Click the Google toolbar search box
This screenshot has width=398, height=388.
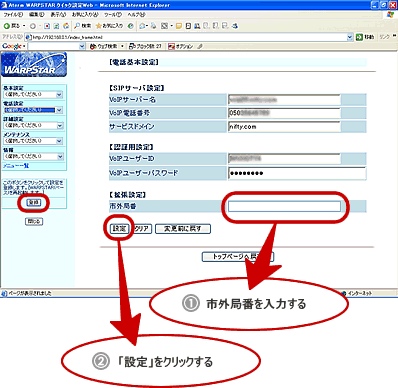pyautogui.click(x=54, y=46)
